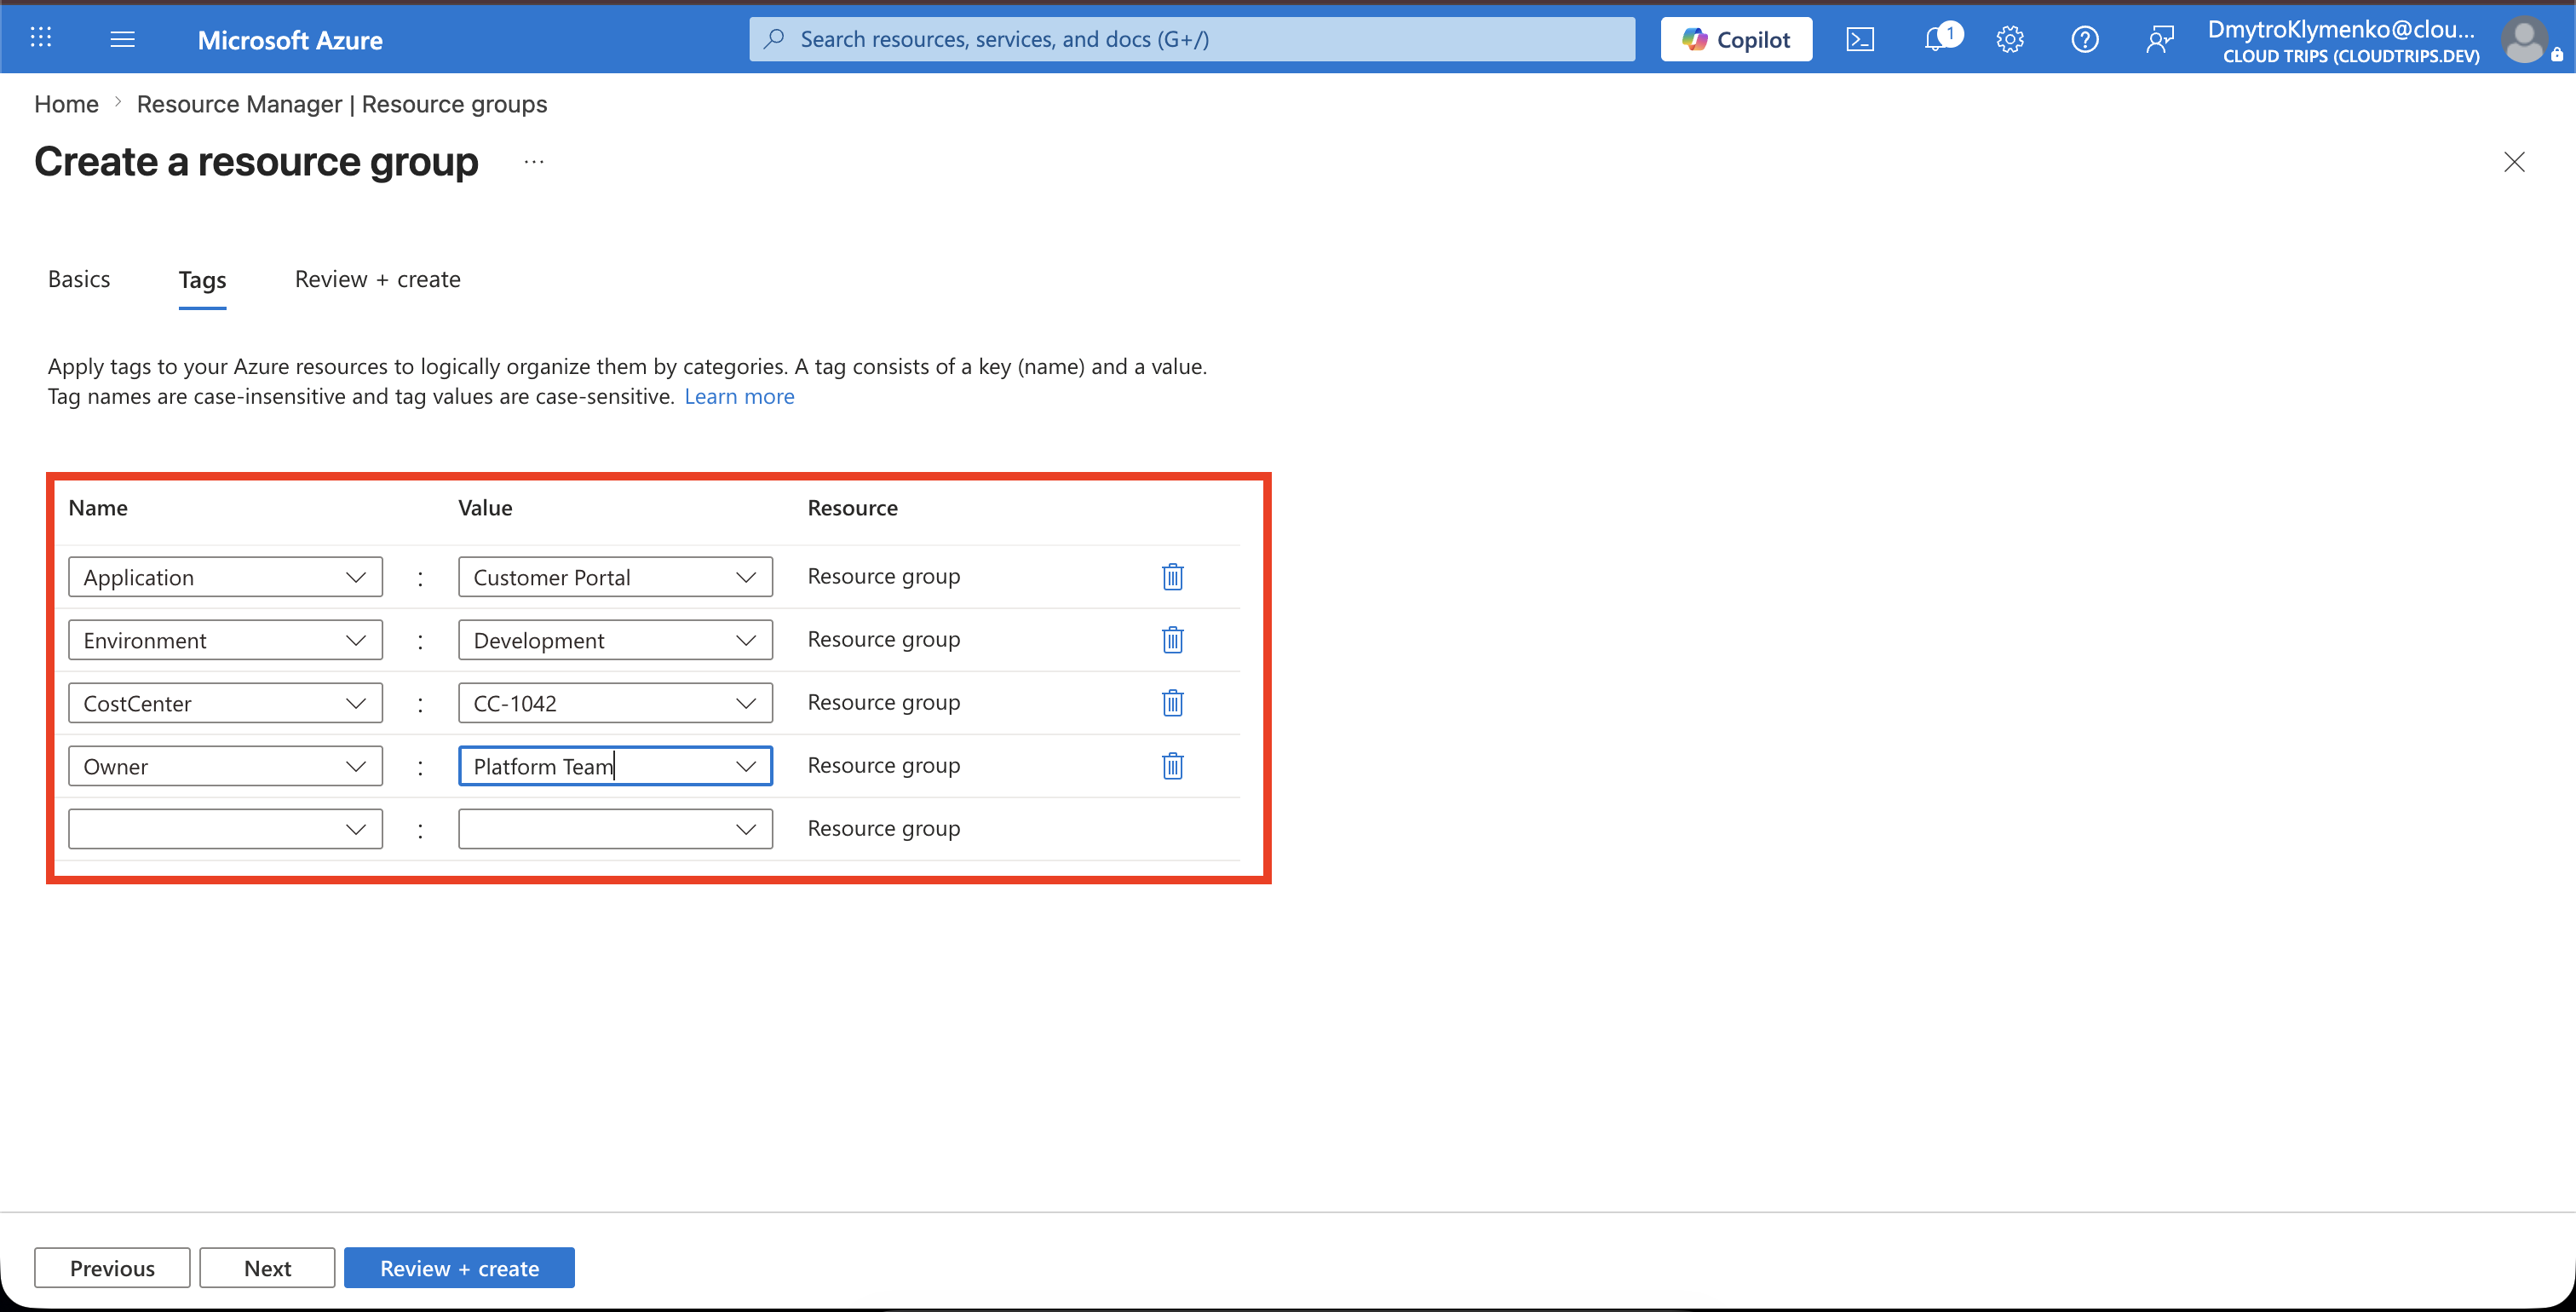The height and width of the screenshot is (1312, 2576).
Task: Open the Azure portal apps grid icon
Action: point(41,38)
